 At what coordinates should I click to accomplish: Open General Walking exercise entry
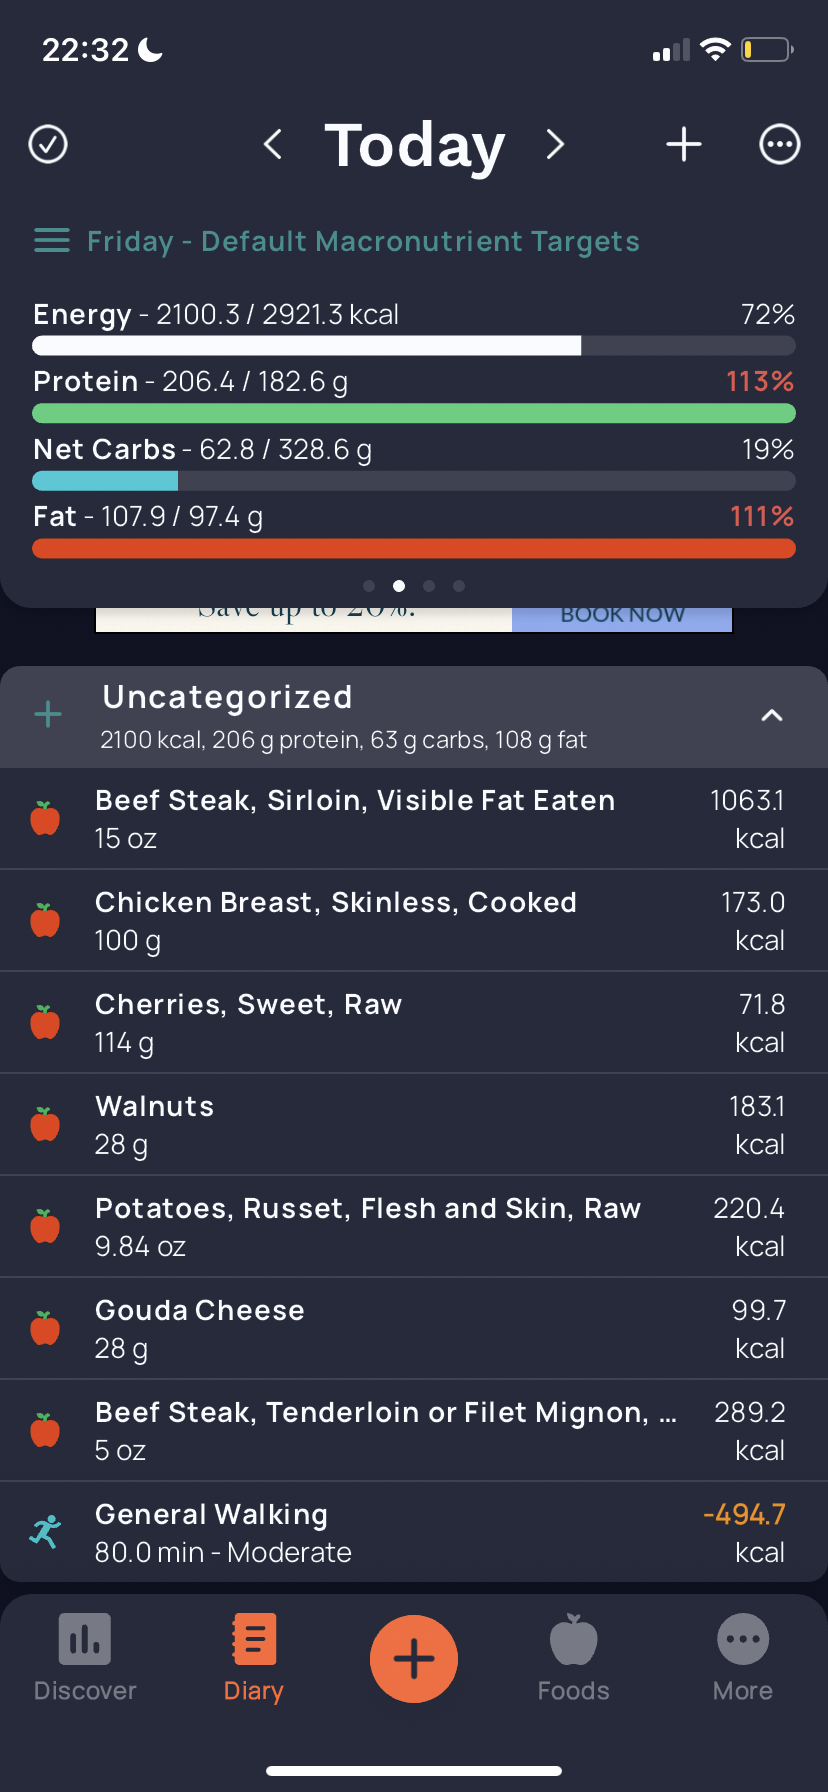point(414,1532)
